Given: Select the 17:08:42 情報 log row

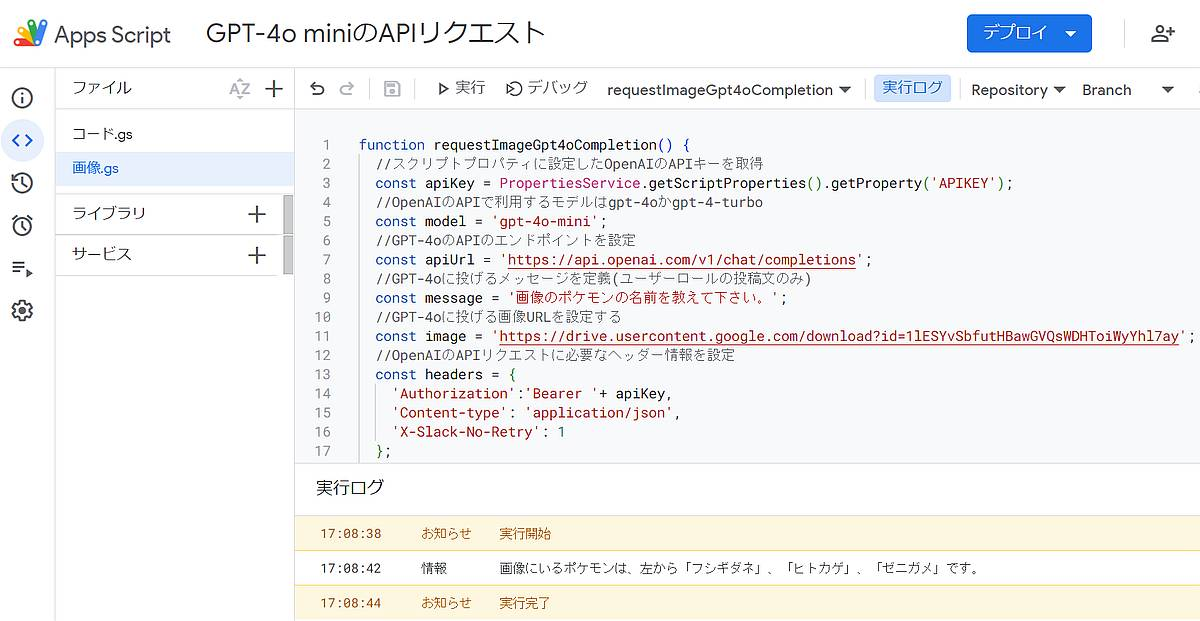Looking at the screenshot, I should [747, 568].
